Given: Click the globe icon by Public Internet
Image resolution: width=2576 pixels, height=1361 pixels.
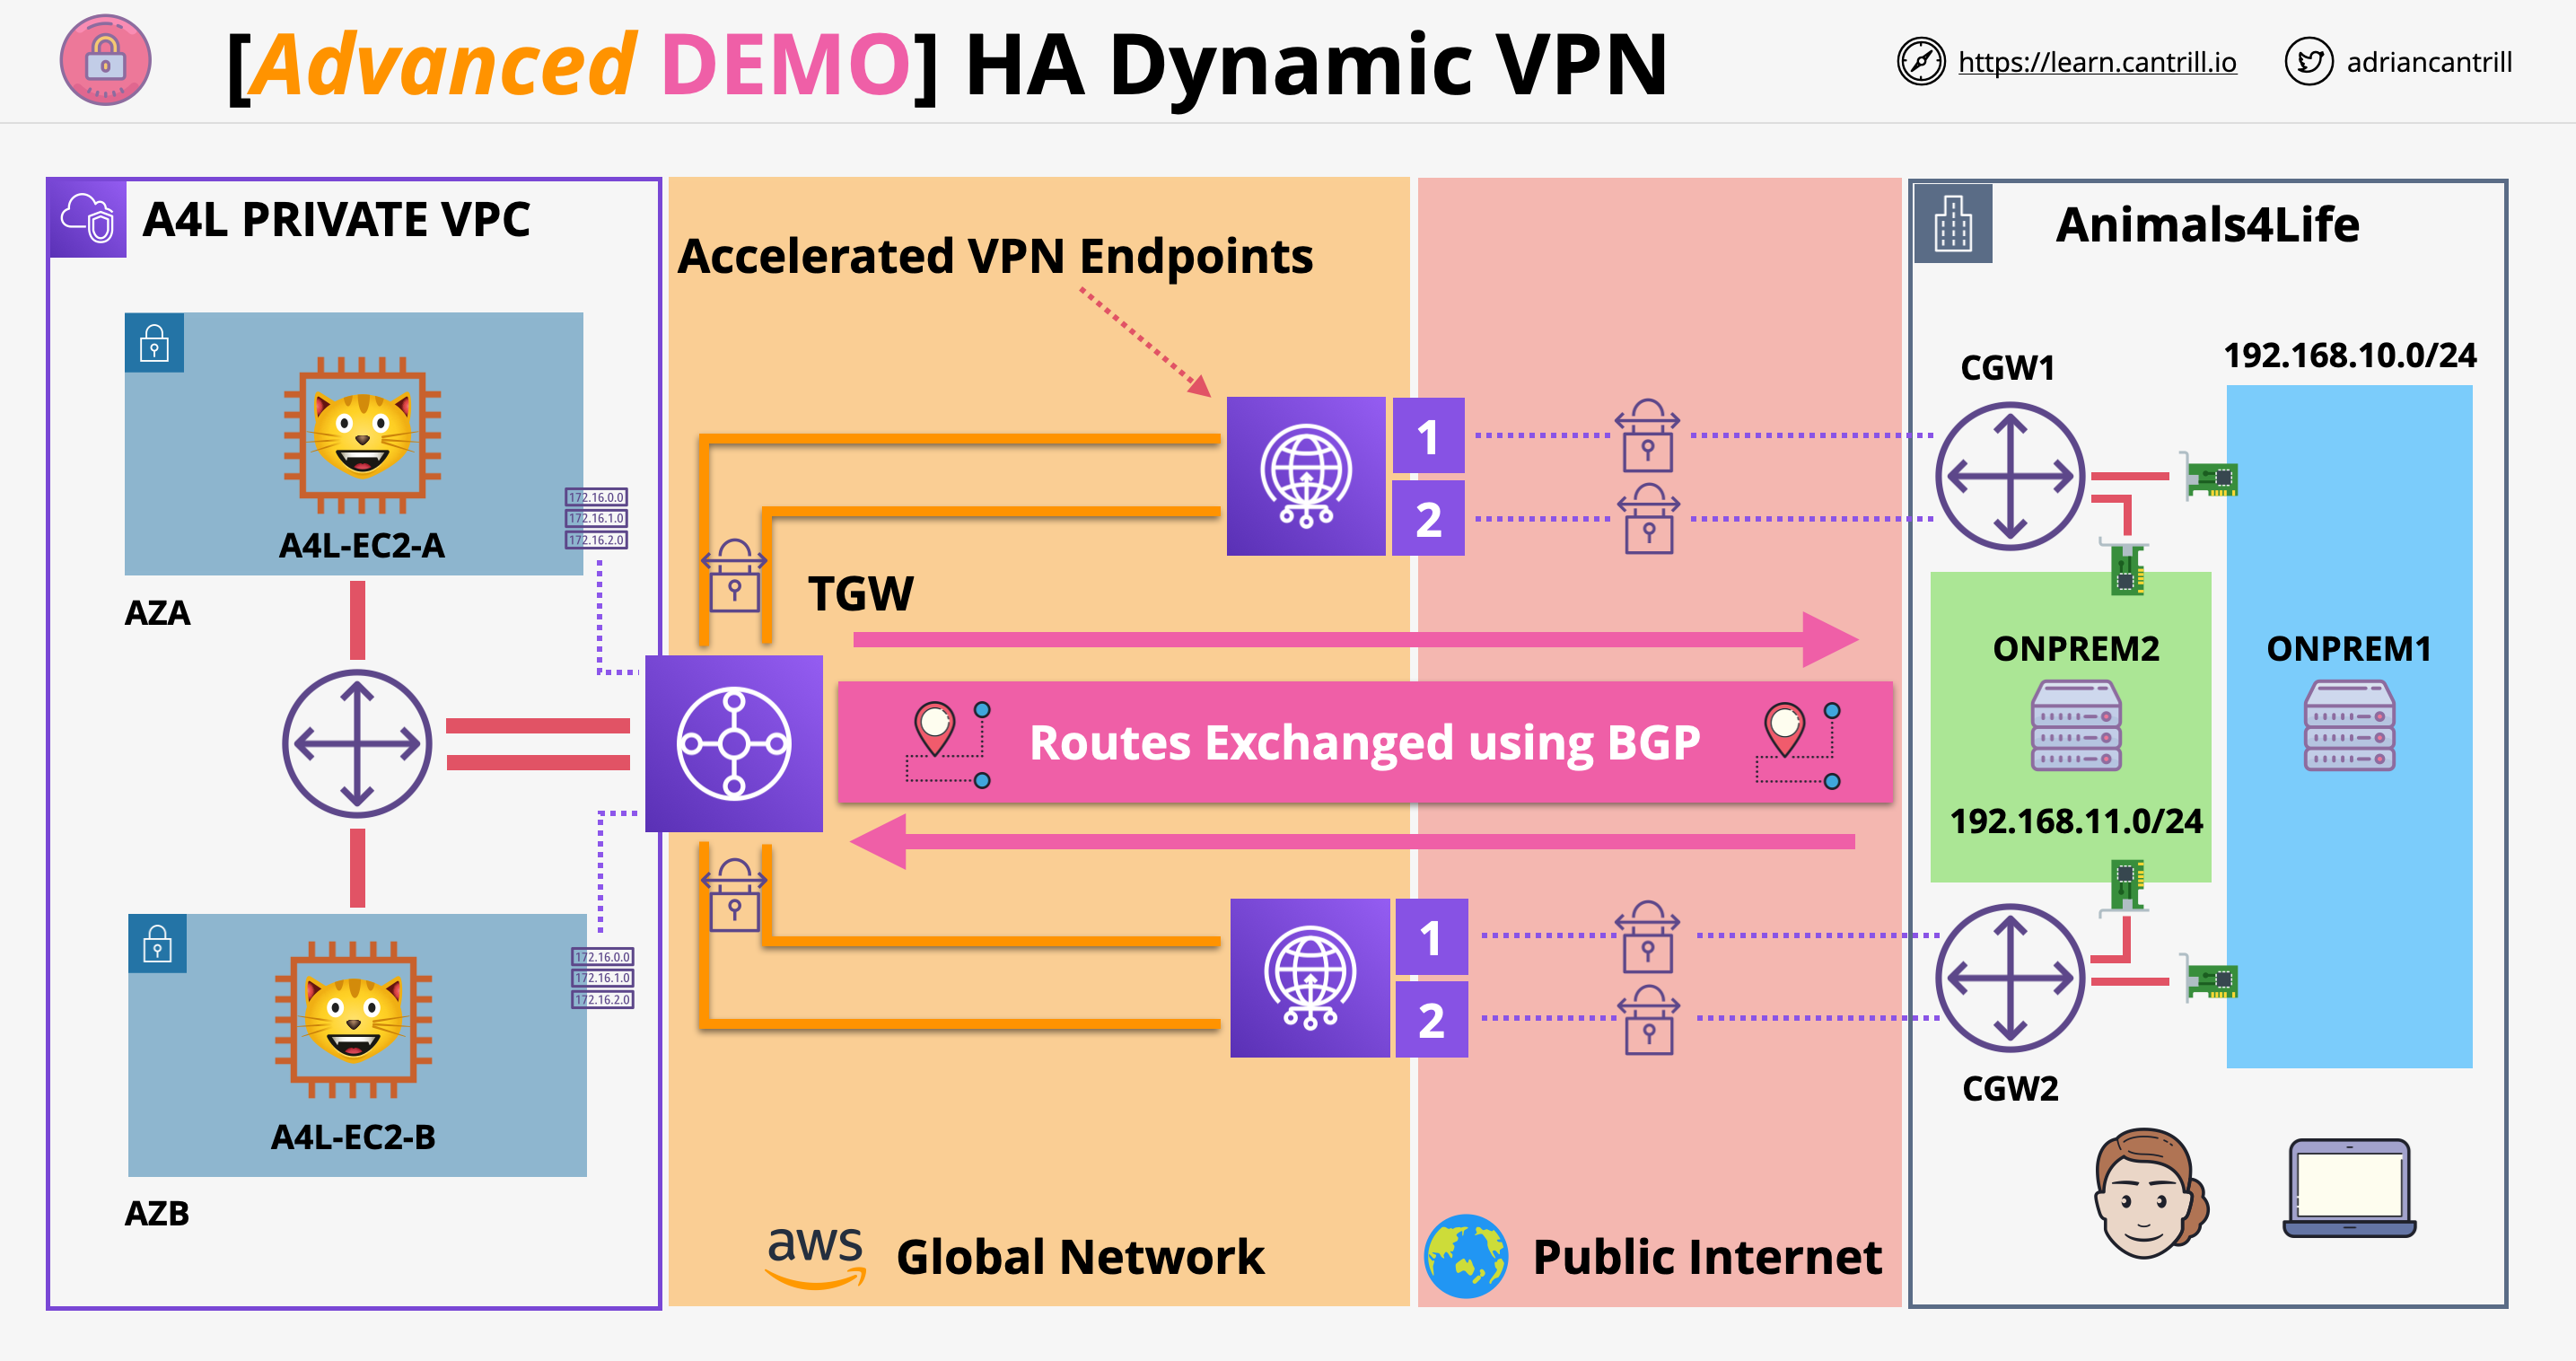Looking at the screenshot, I should [x=1466, y=1256].
